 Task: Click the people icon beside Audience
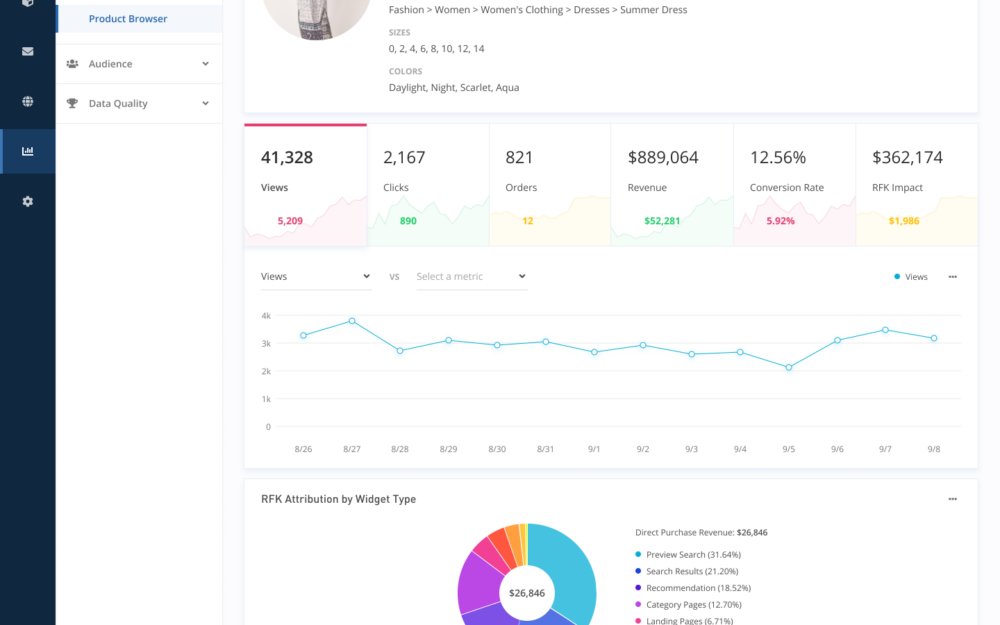point(72,64)
